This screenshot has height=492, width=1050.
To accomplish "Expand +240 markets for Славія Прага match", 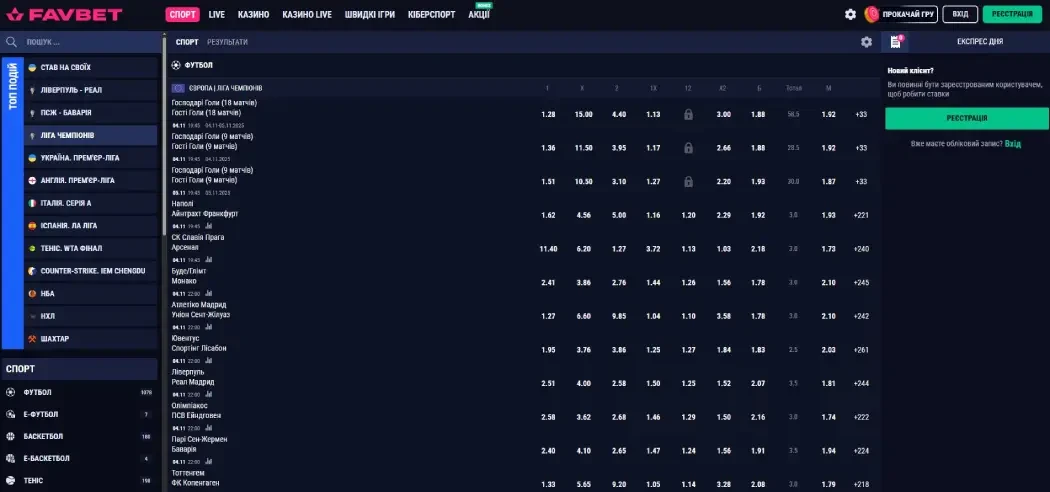I will coord(861,249).
